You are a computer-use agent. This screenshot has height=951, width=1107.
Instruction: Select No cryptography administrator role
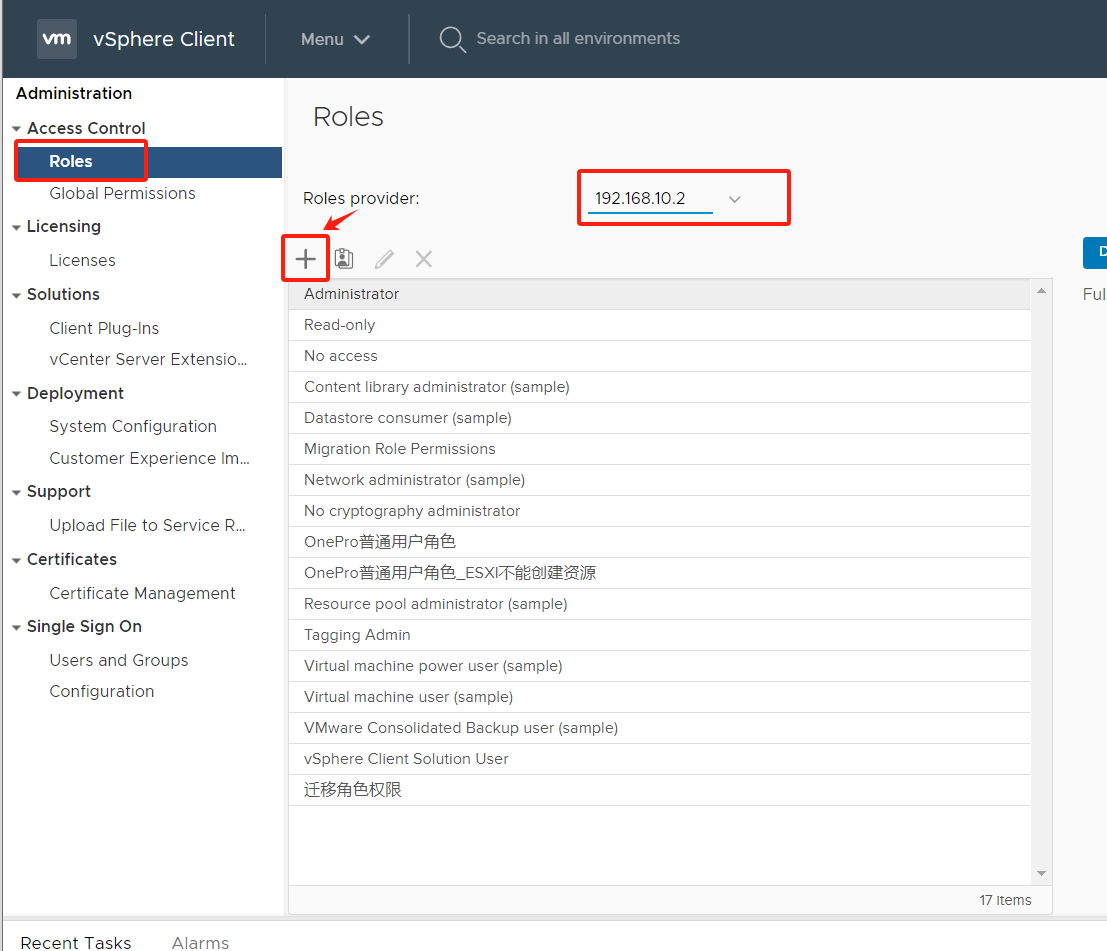click(659, 511)
